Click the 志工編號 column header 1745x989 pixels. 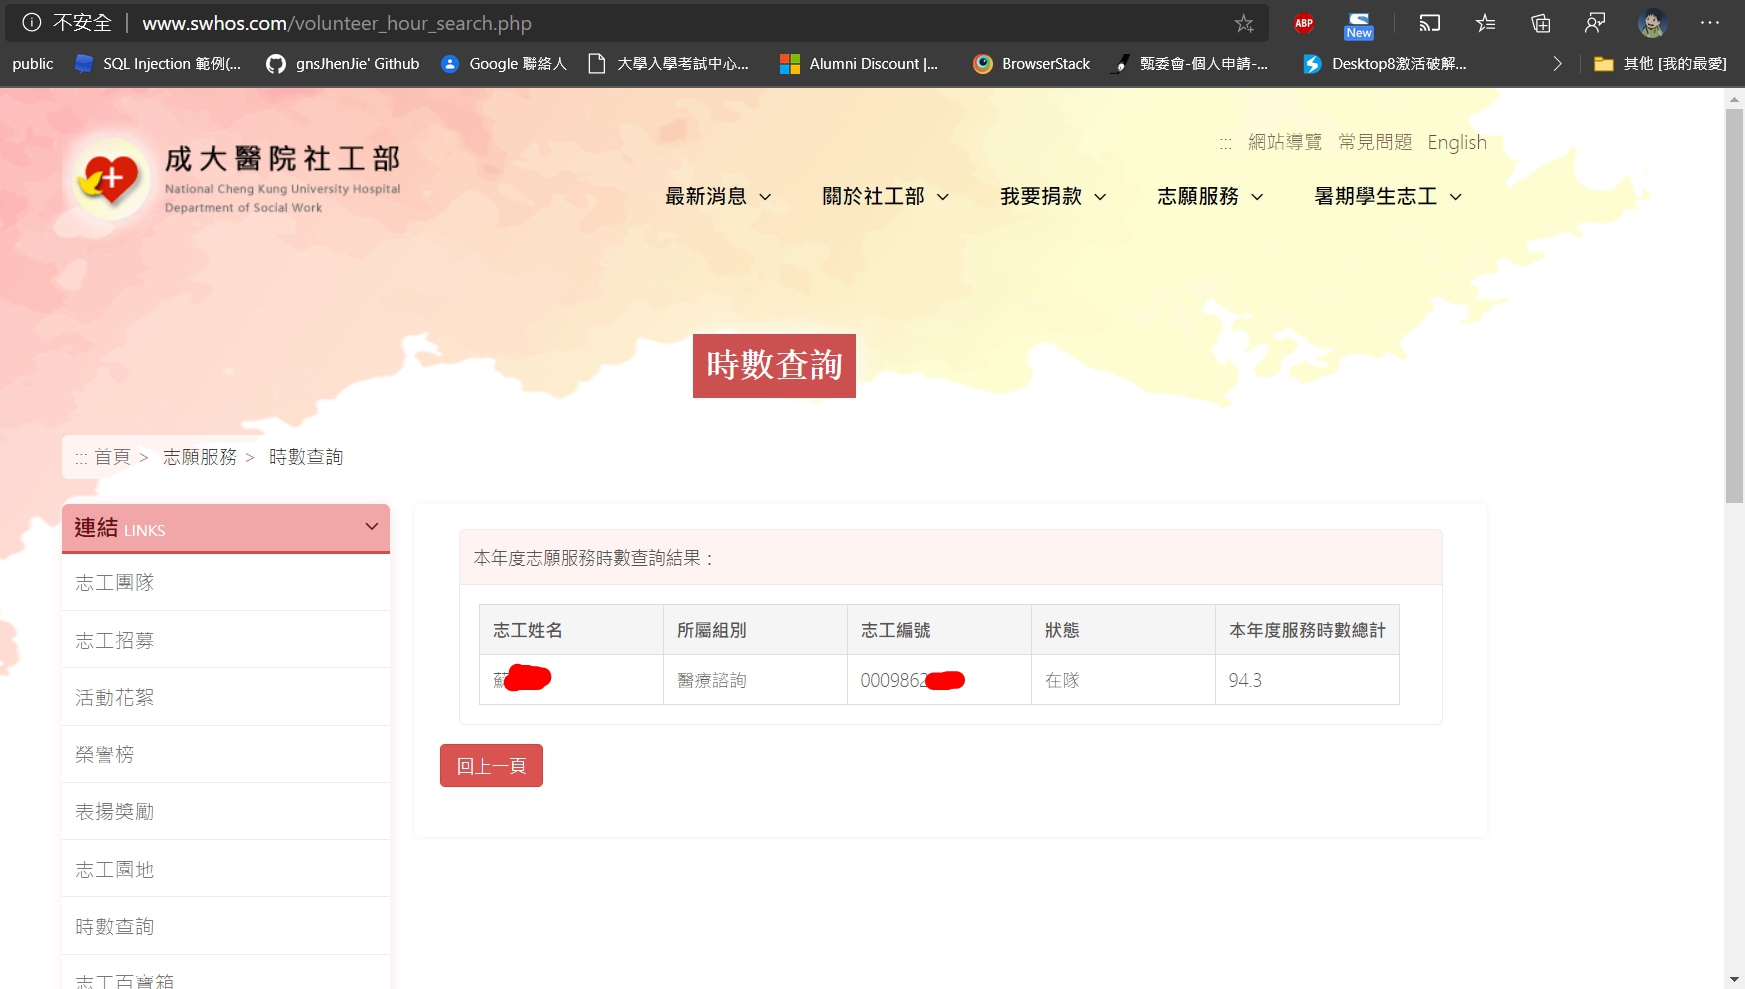939,630
